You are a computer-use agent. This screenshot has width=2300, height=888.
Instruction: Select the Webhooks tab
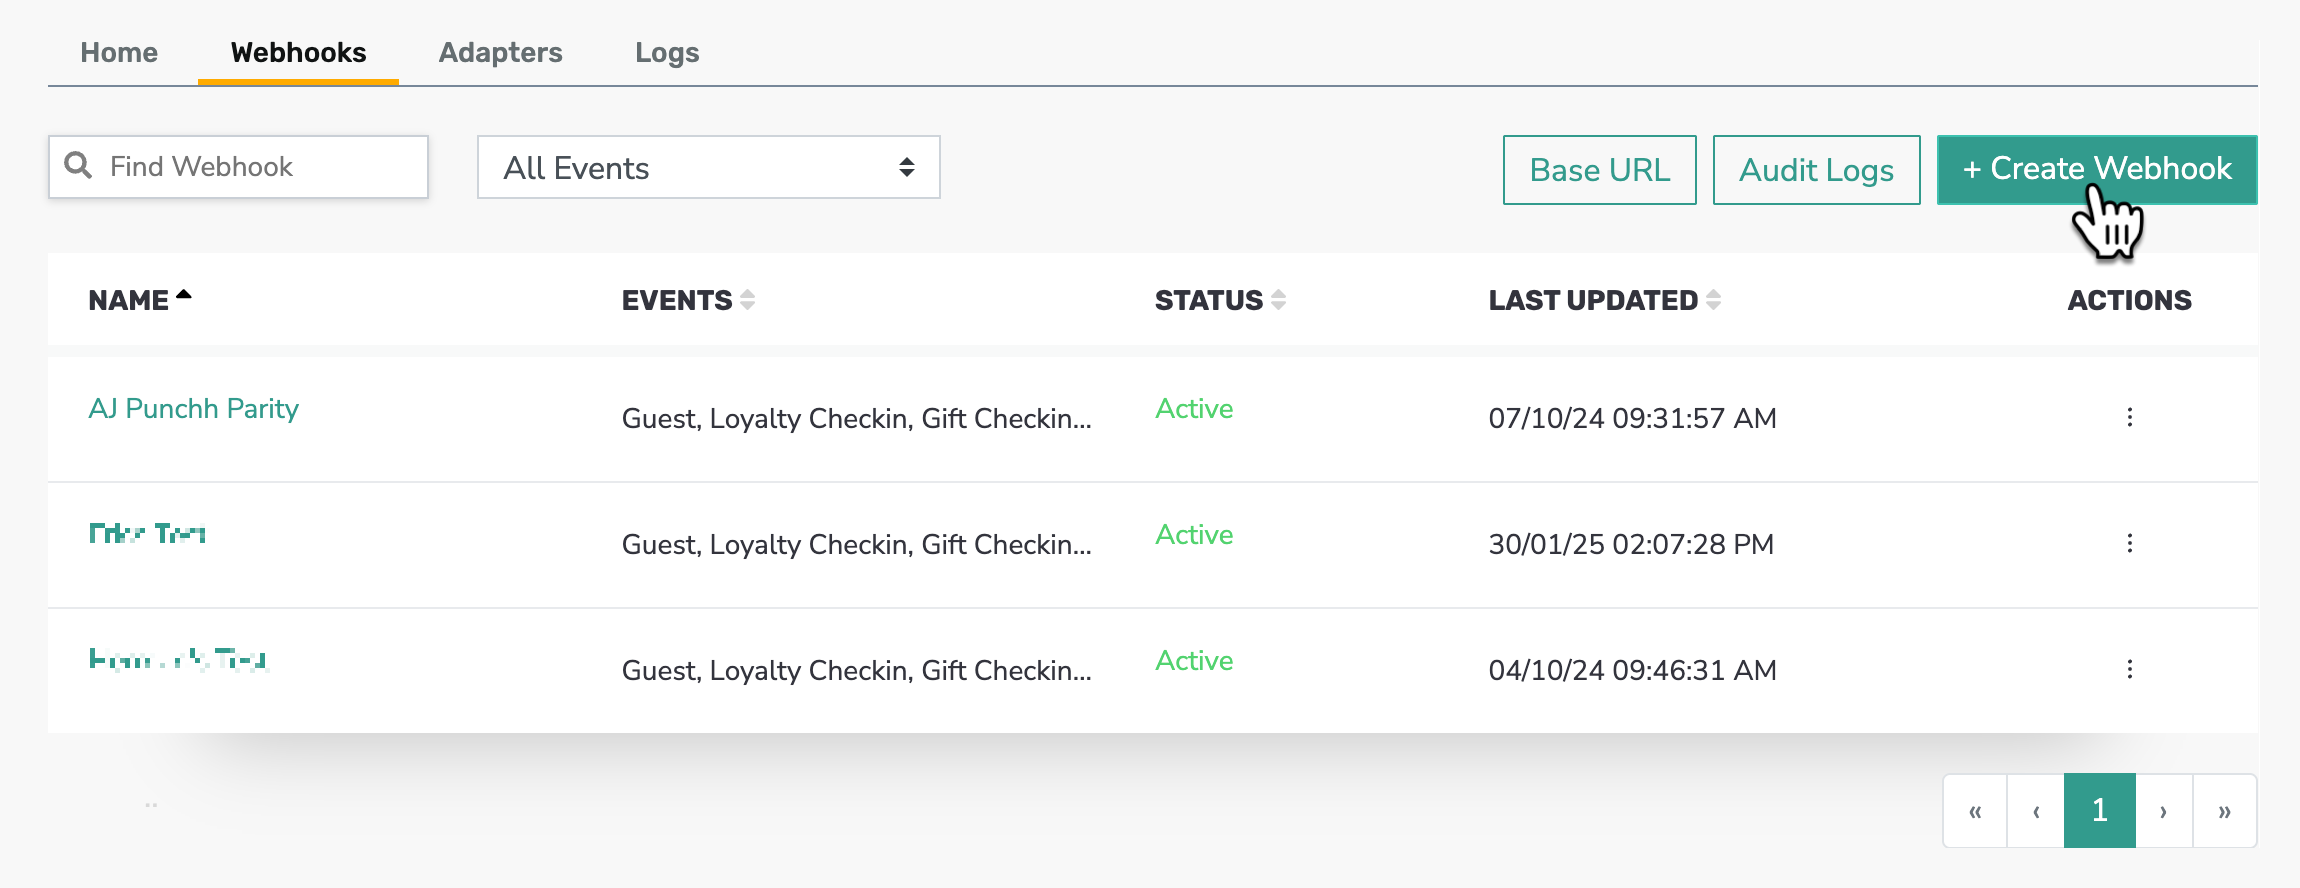(298, 53)
